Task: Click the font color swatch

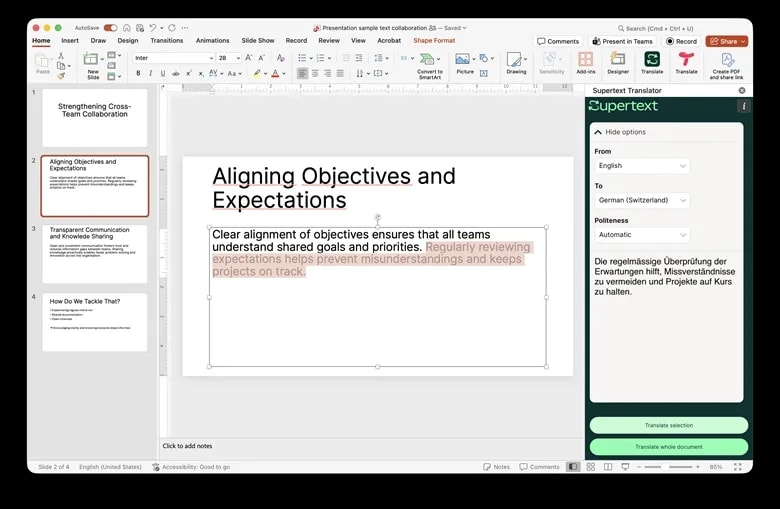Action: pyautogui.click(x=275, y=73)
